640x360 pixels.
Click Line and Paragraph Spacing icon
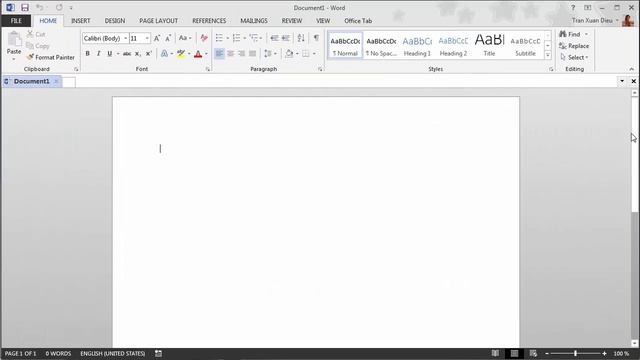tap(268, 54)
